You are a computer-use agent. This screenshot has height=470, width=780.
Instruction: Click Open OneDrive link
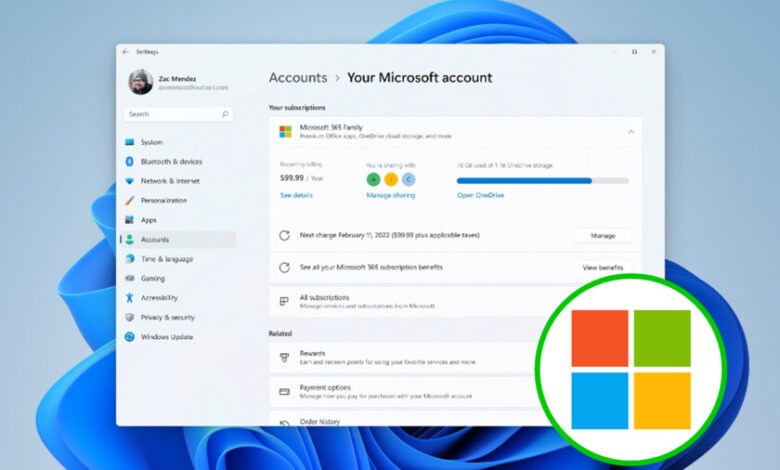tap(481, 195)
